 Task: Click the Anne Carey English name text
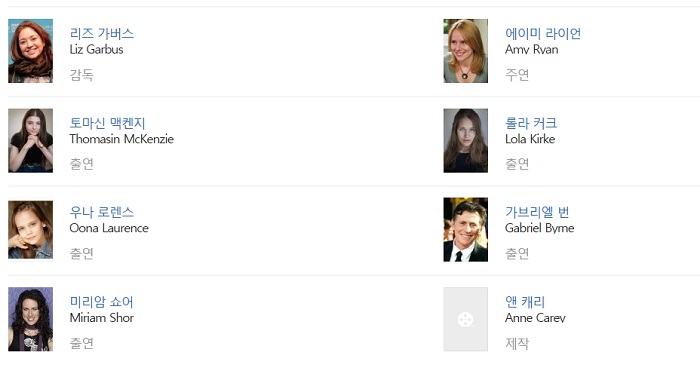click(x=535, y=318)
